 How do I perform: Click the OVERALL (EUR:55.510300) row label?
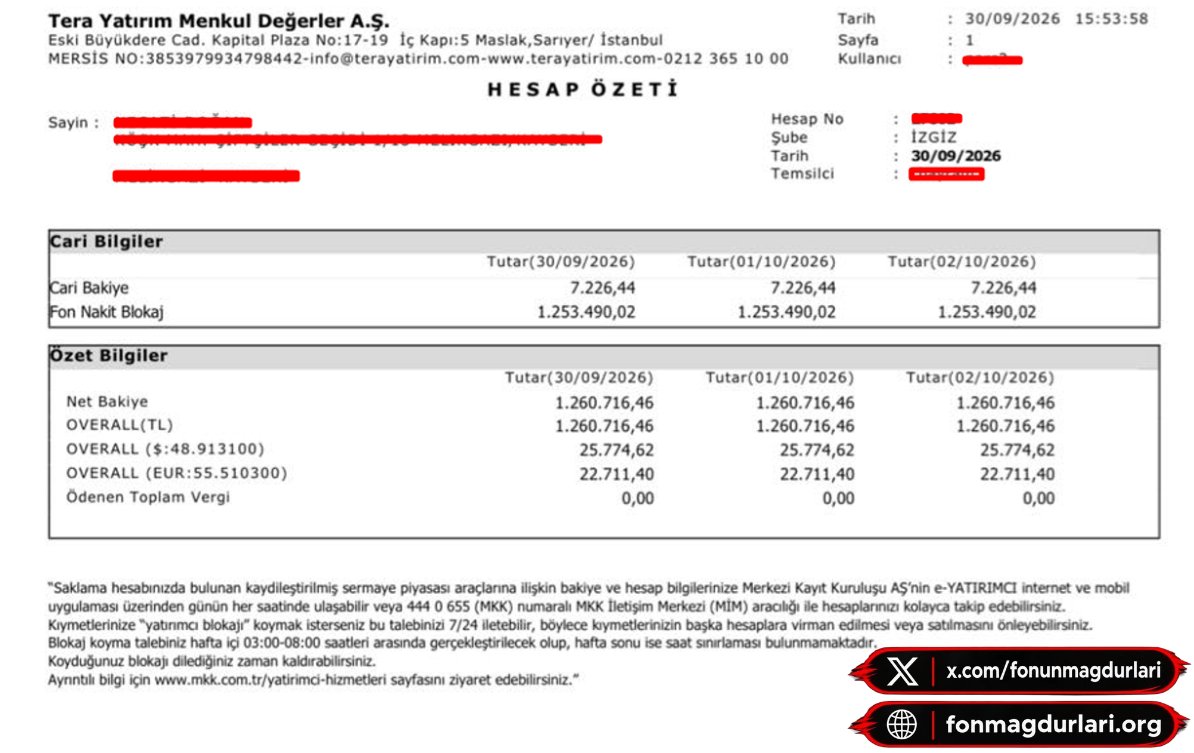click(x=177, y=473)
